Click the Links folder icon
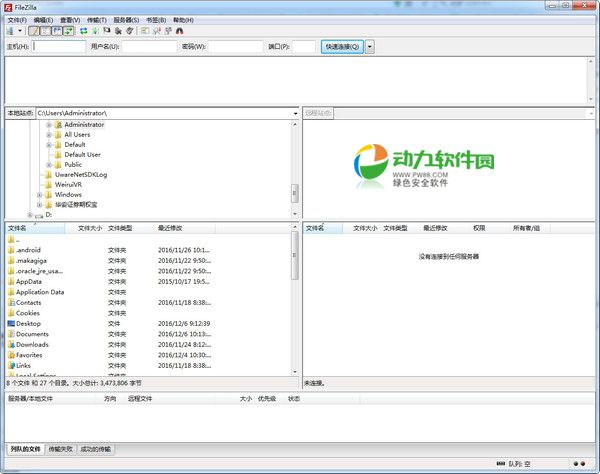Viewport: 600px width, 474px height. pyautogui.click(x=11, y=366)
